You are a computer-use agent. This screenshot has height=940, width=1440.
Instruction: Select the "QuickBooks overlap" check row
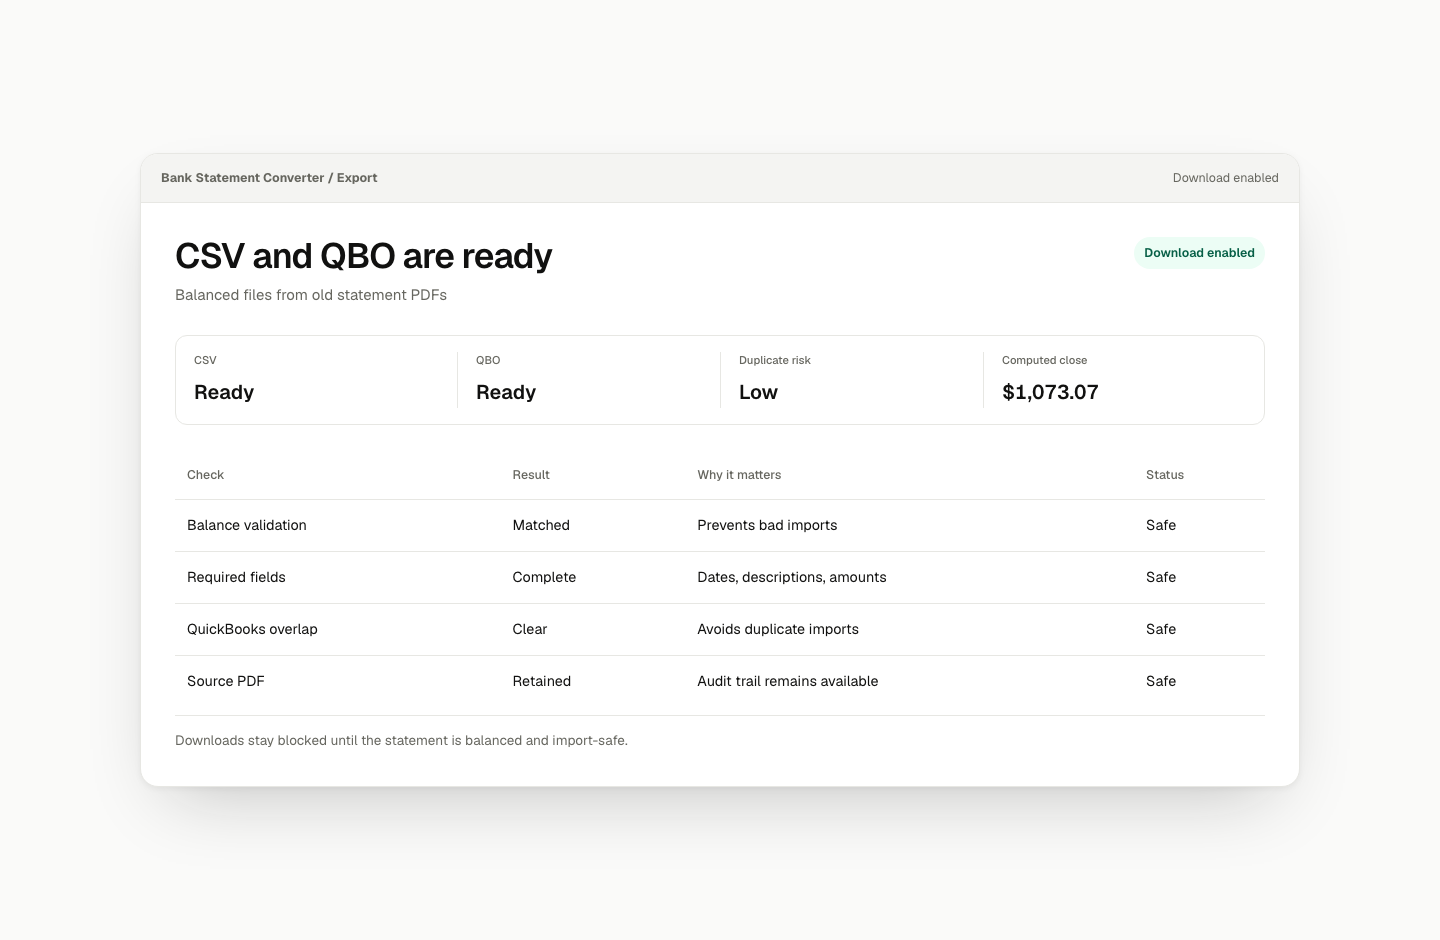point(720,629)
